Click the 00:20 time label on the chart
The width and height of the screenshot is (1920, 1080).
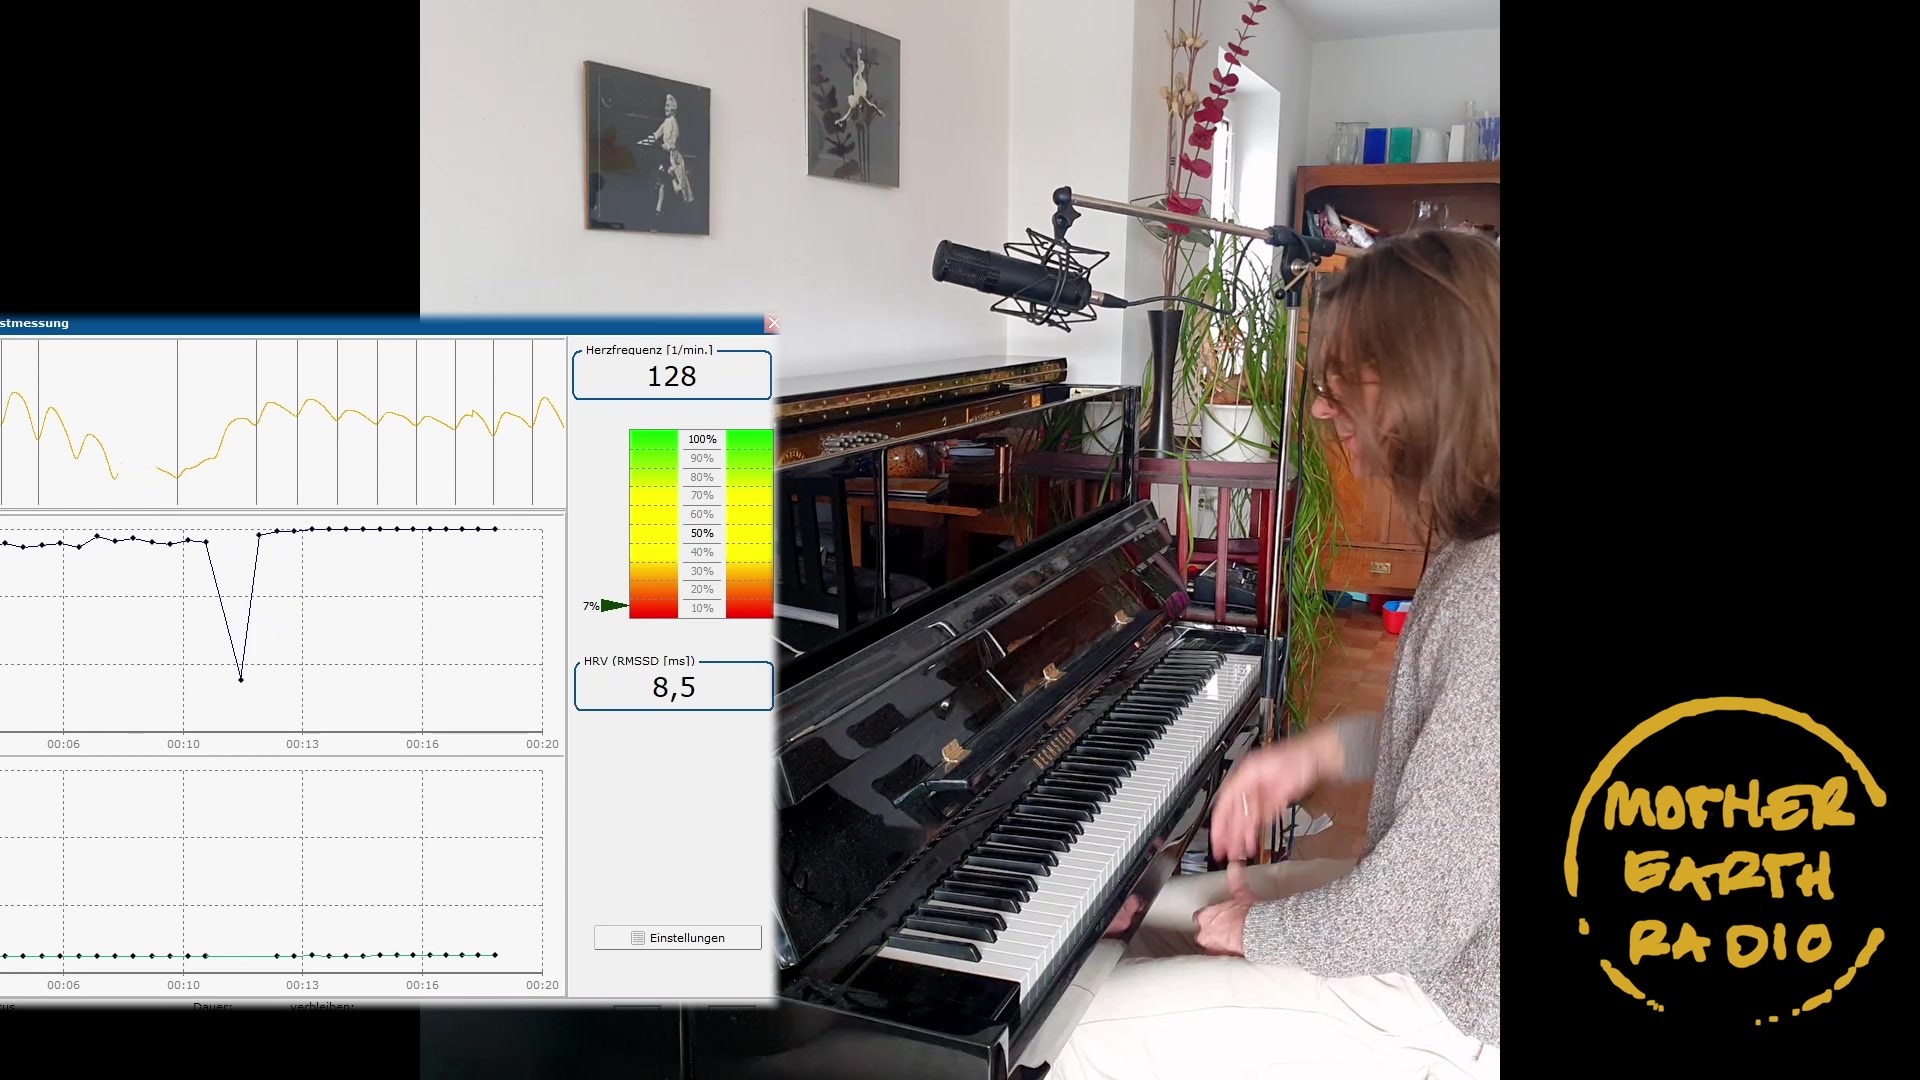(541, 744)
